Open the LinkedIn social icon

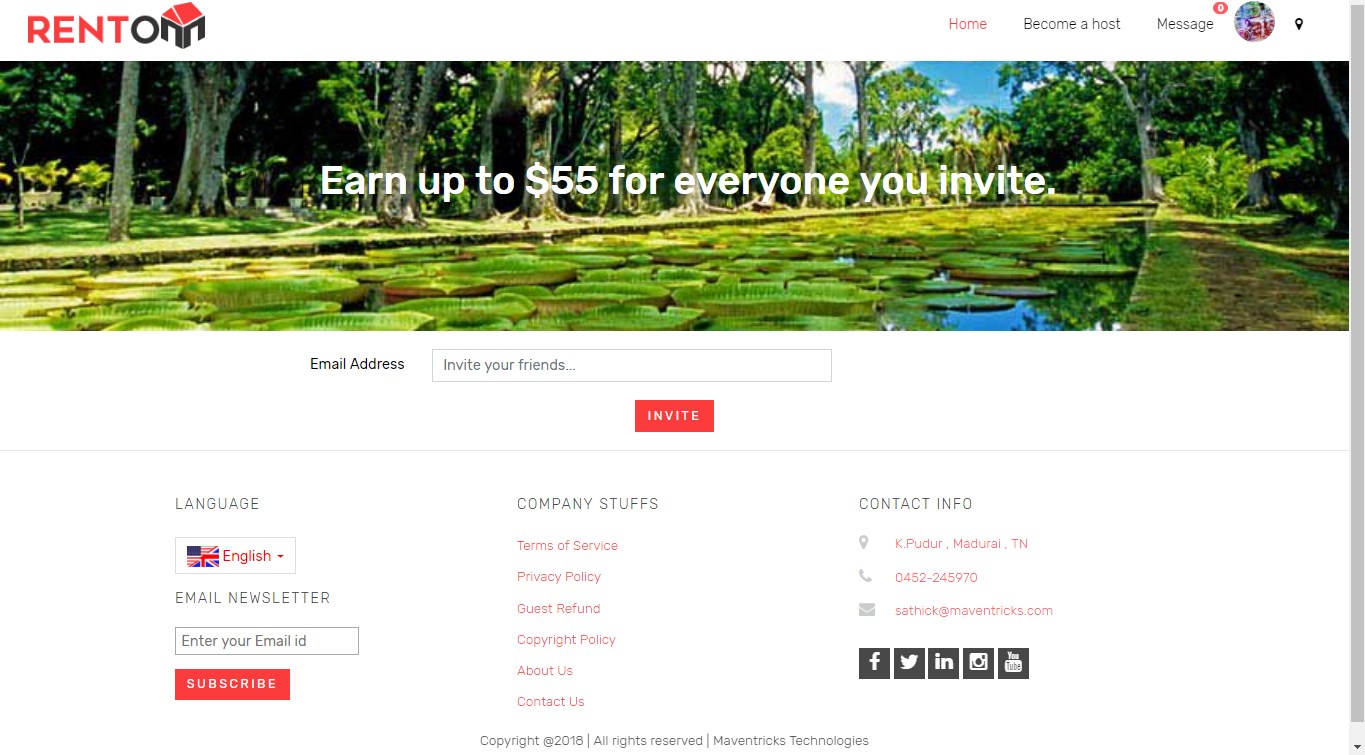coord(943,663)
